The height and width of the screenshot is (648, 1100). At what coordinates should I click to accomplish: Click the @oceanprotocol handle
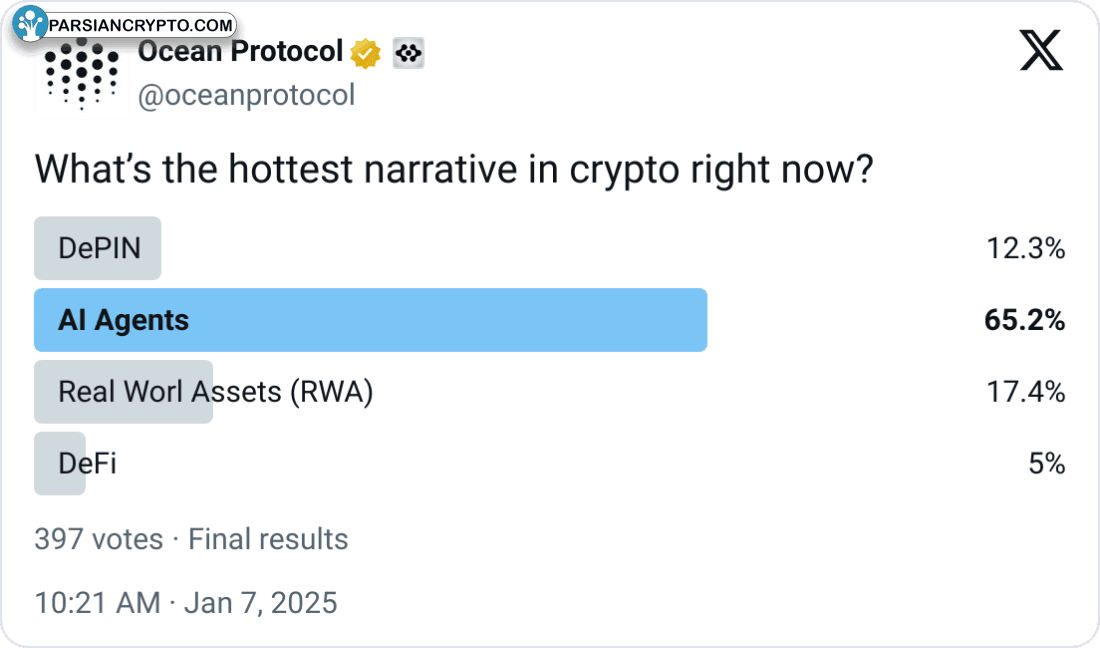pyautogui.click(x=246, y=96)
